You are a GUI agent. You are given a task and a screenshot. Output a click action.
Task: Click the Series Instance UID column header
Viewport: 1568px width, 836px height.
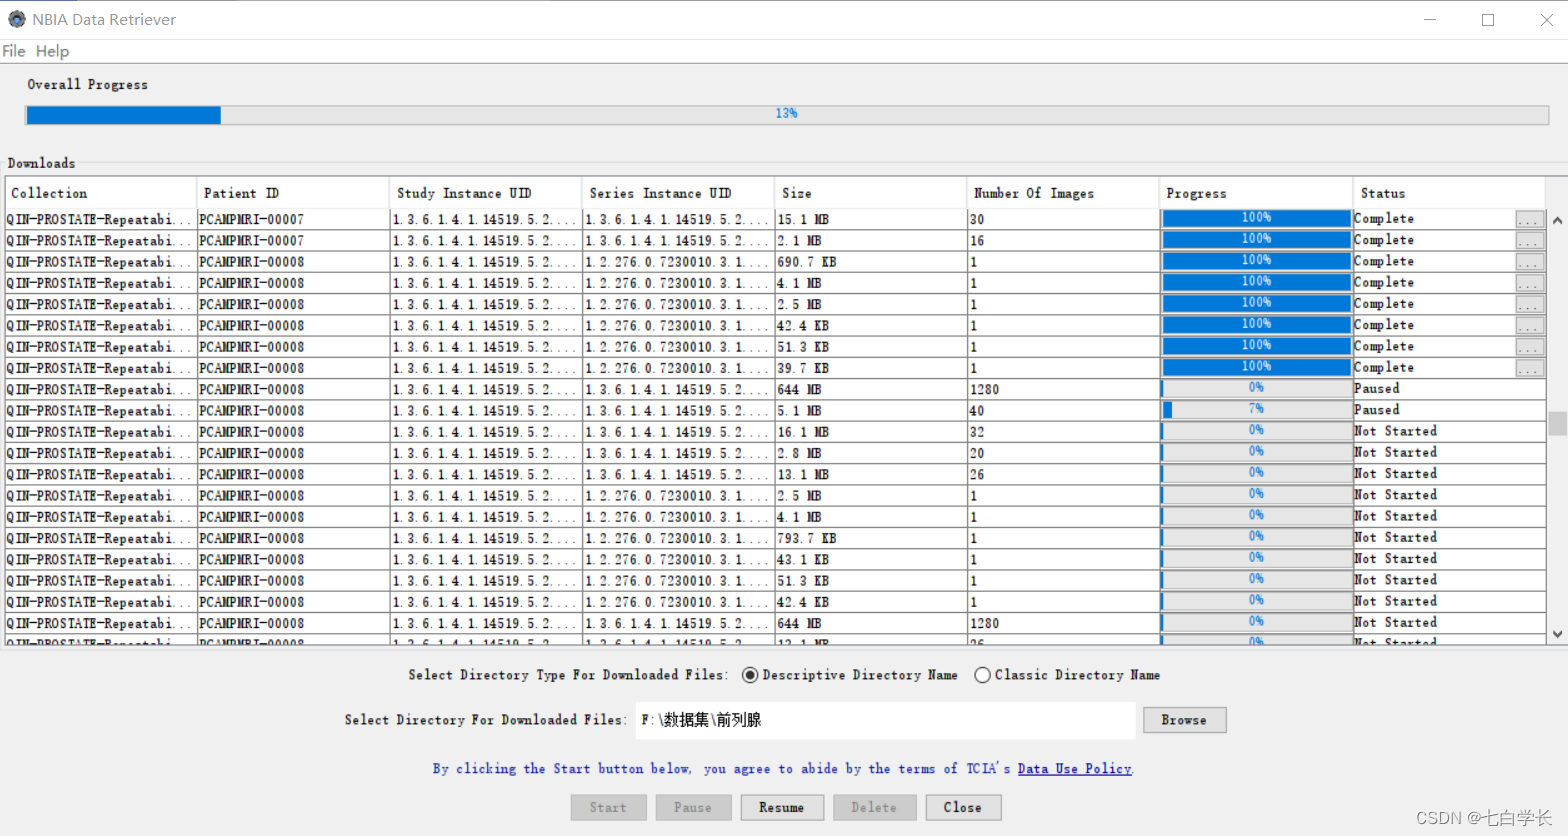[x=678, y=193]
